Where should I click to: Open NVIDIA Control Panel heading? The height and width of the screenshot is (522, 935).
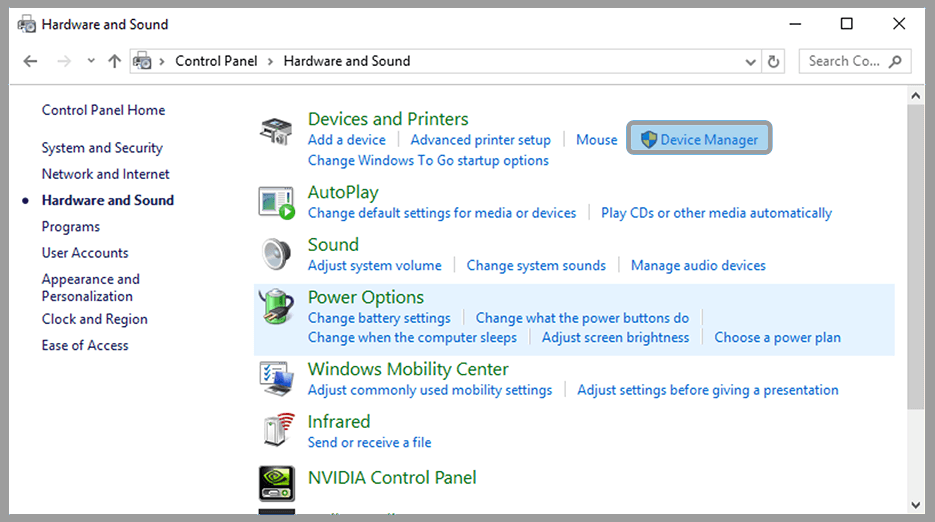[x=392, y=478]
